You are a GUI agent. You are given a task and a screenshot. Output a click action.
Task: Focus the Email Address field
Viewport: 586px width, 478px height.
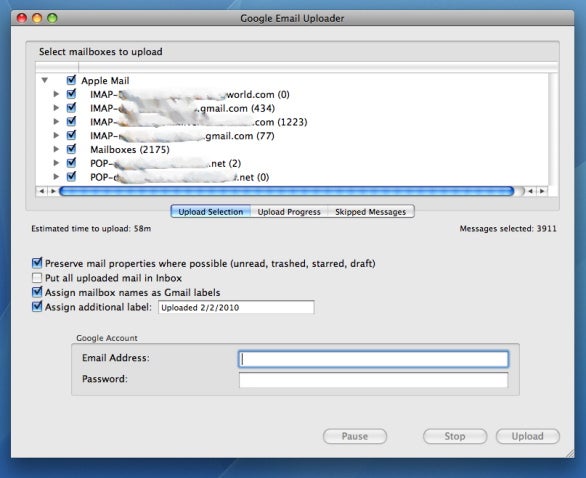(373, 359)
